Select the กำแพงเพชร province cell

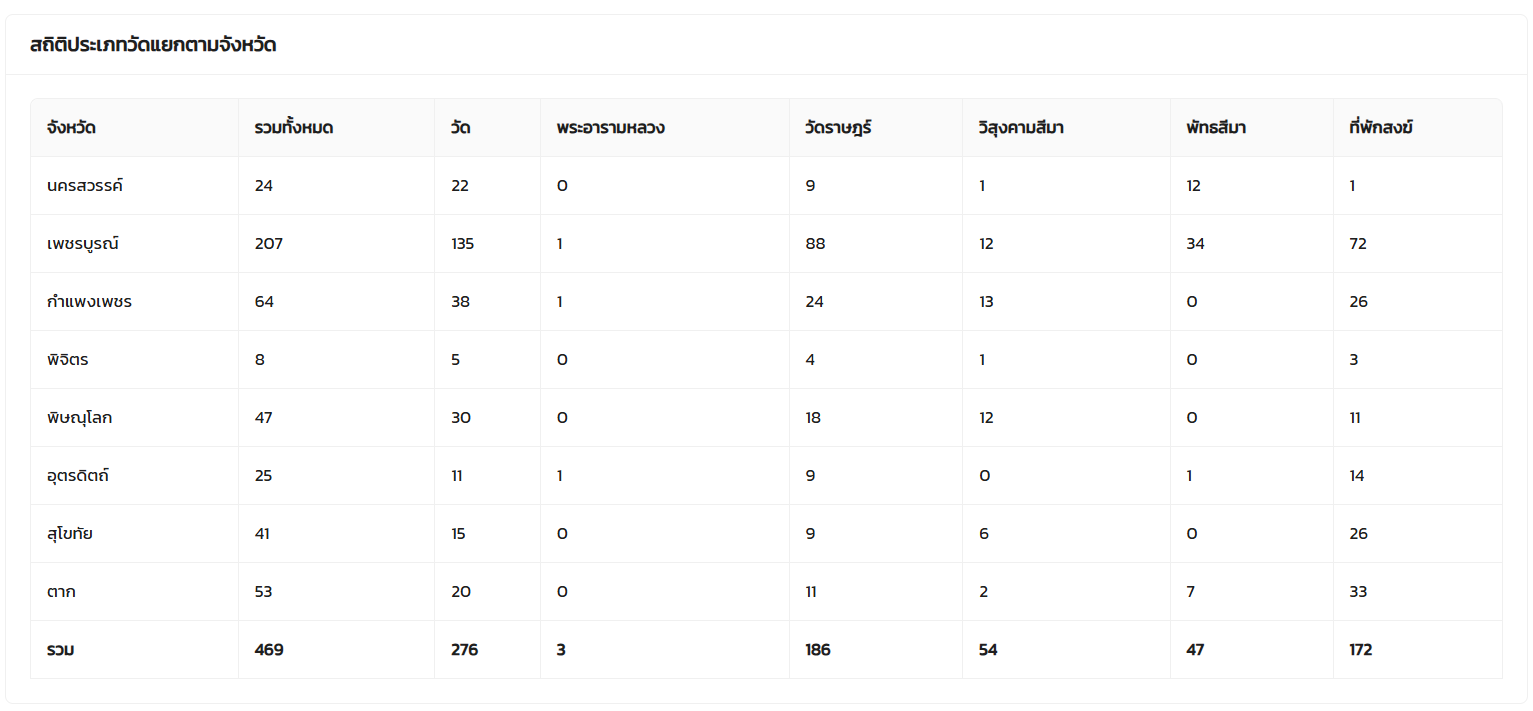pyautogui.click(x=89, y=302)
